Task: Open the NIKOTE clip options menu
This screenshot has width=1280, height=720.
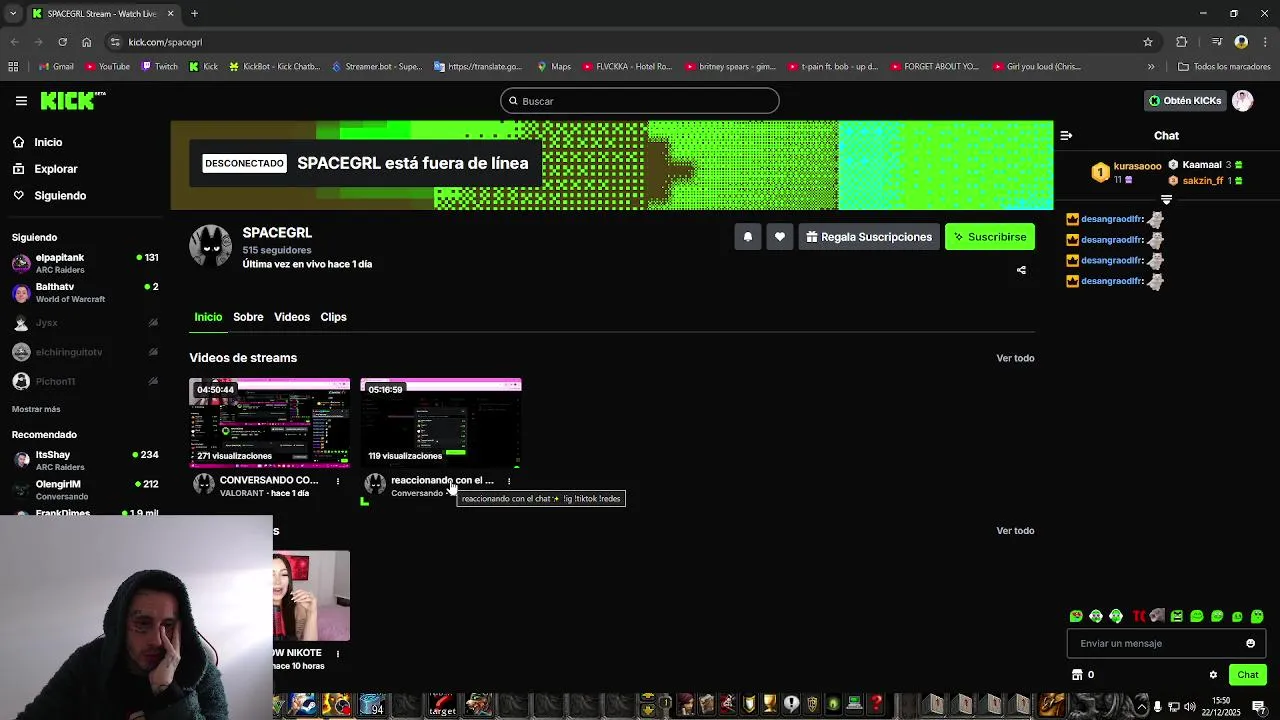Action: point(337,654)
